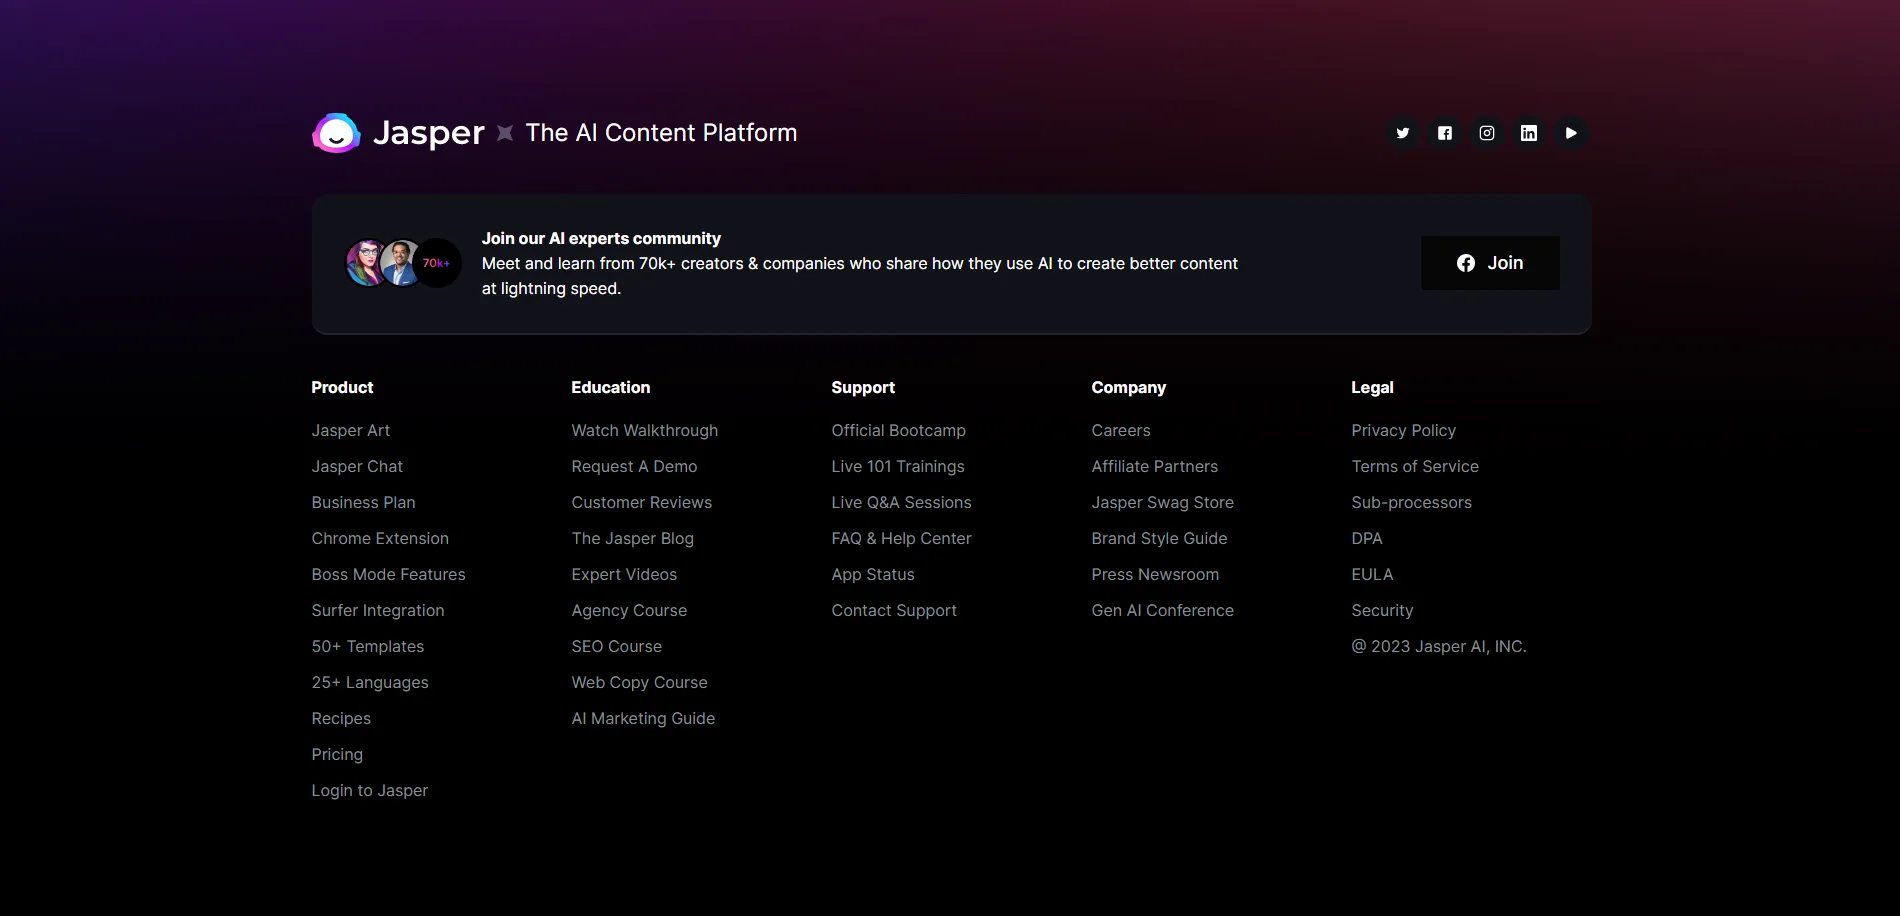Visit The Jasper Blog

(x=633, y=538)
